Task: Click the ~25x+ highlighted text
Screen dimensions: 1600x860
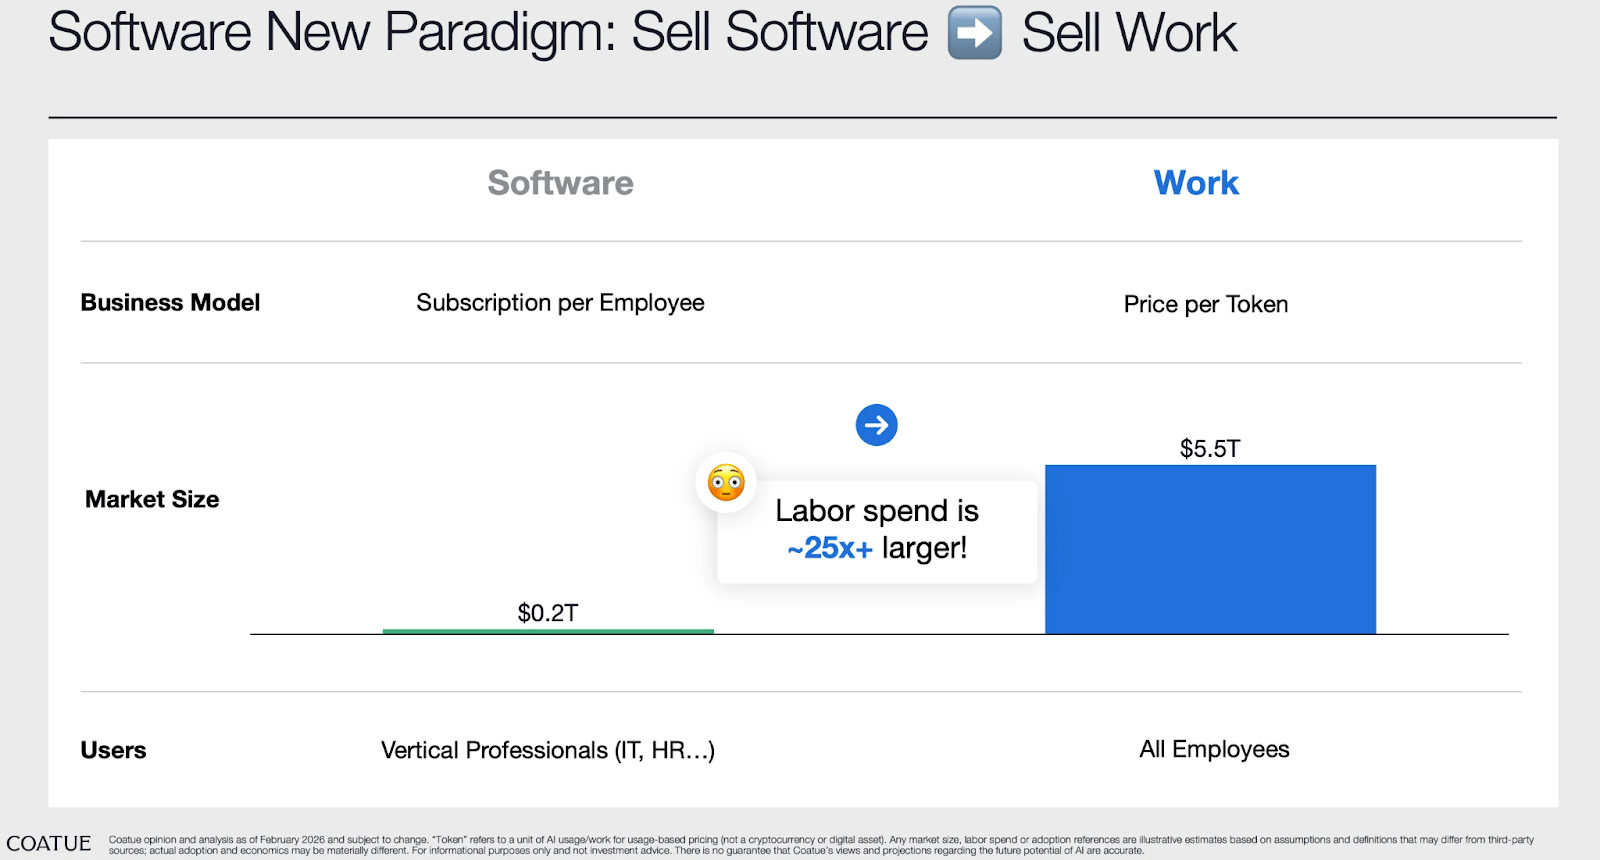Action: pyautogui.click(x=830, y=548)
